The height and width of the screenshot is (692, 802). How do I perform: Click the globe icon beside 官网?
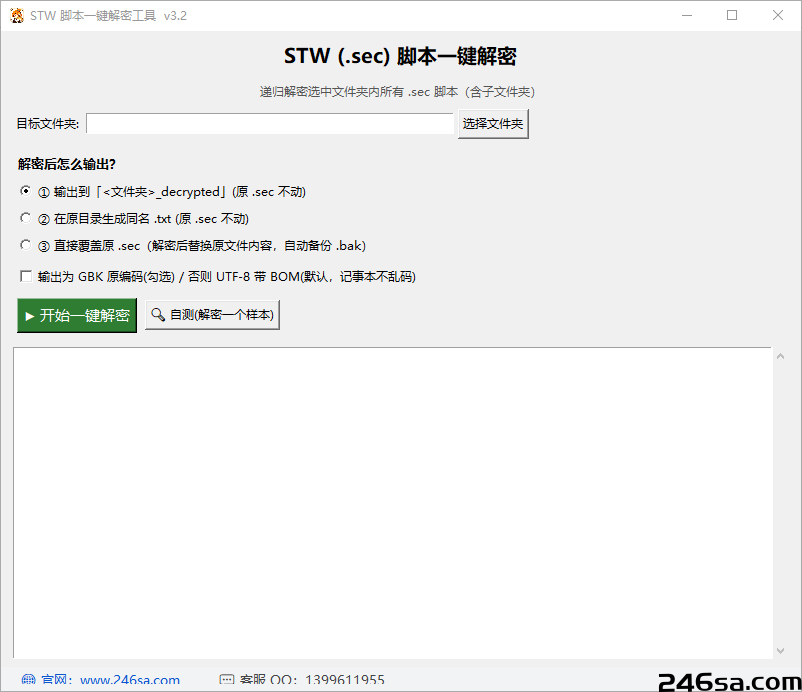click(29, 681)
